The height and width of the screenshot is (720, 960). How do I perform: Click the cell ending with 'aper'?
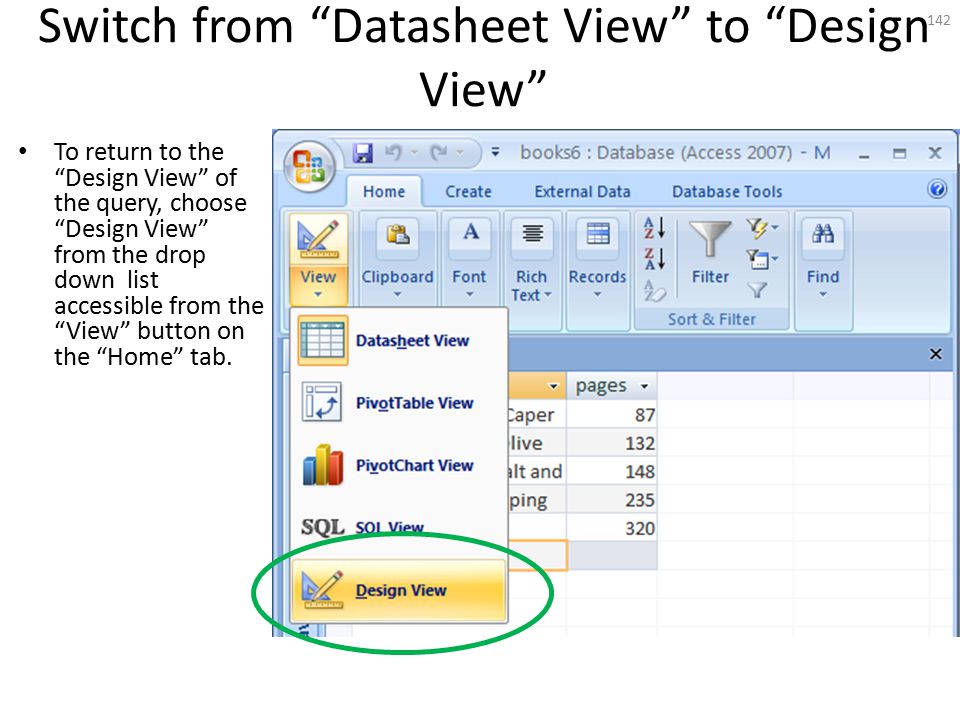pyautogui.click(x=537, y=415)
